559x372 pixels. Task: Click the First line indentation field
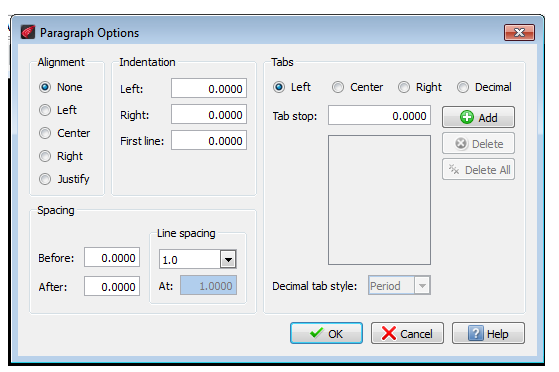[209, 140]
